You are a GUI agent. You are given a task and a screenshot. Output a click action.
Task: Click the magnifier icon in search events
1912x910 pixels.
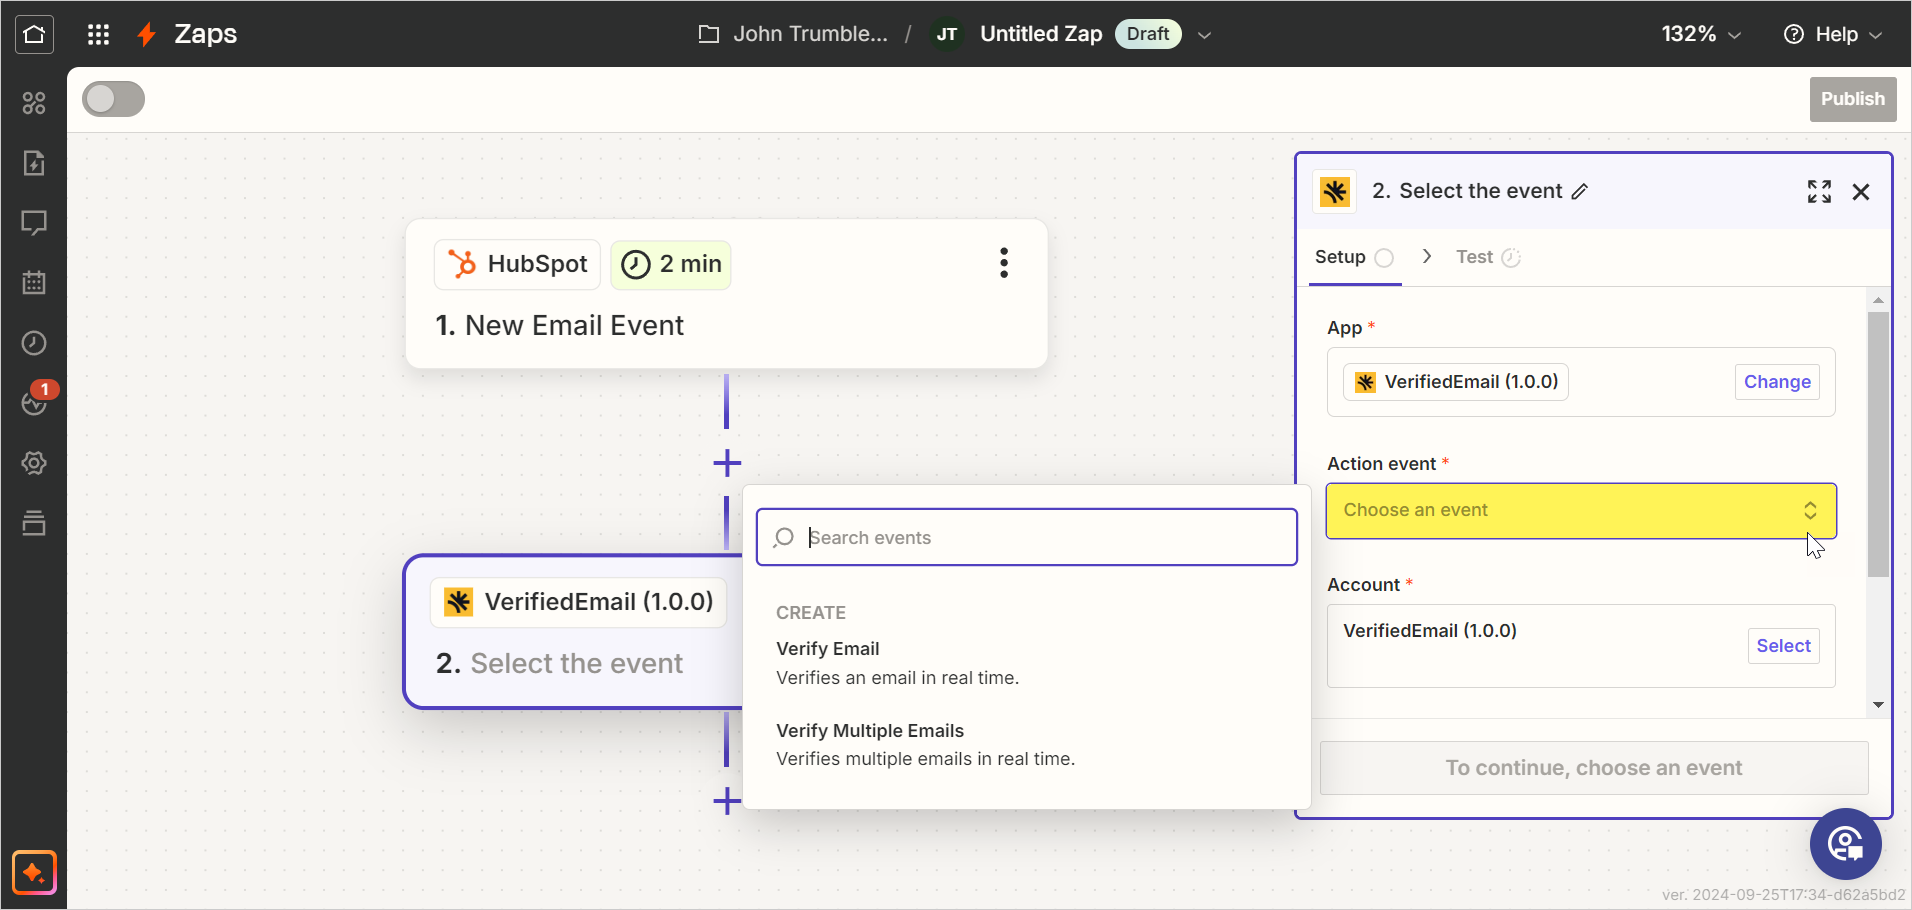[784, 538]
